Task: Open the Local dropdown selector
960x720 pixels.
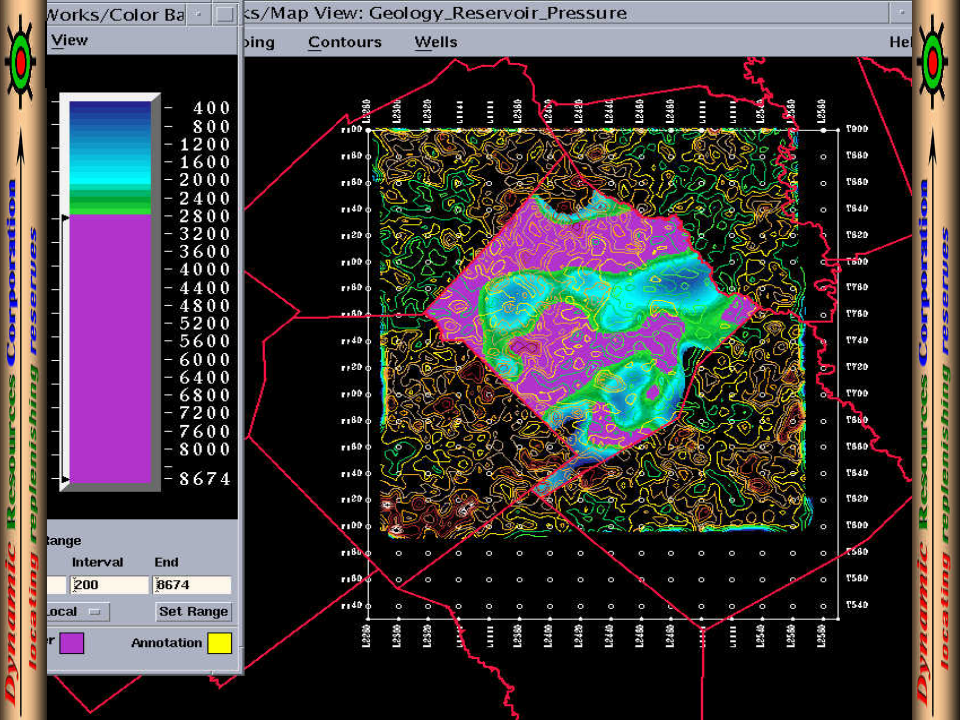Action: (78, 611)
